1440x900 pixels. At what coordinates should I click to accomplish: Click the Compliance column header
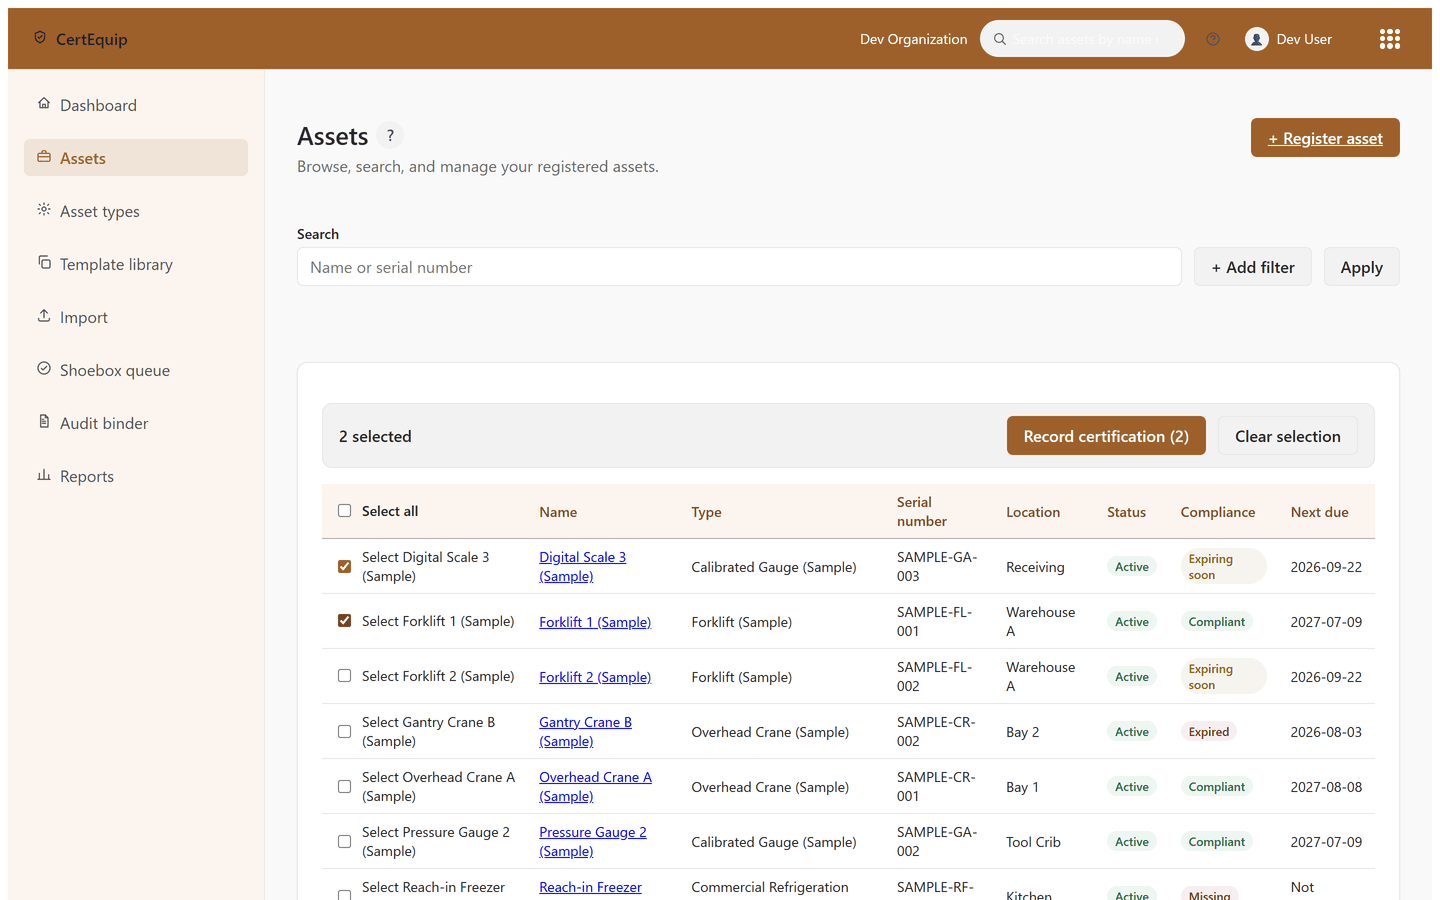(x=1217, y=512)
